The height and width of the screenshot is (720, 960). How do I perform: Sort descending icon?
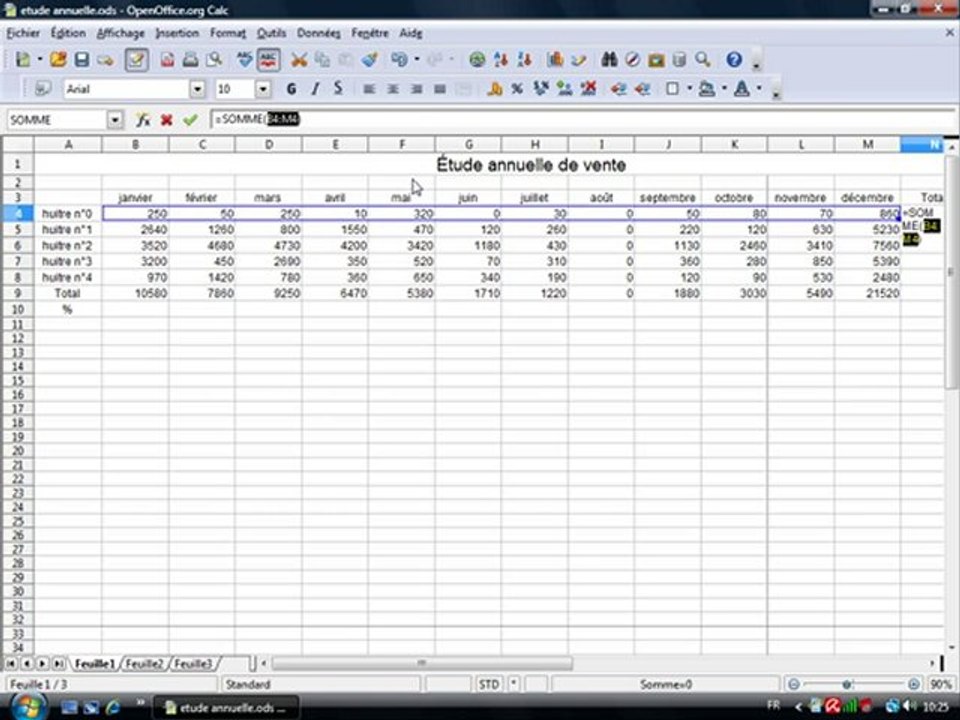[x=524, y=59]
